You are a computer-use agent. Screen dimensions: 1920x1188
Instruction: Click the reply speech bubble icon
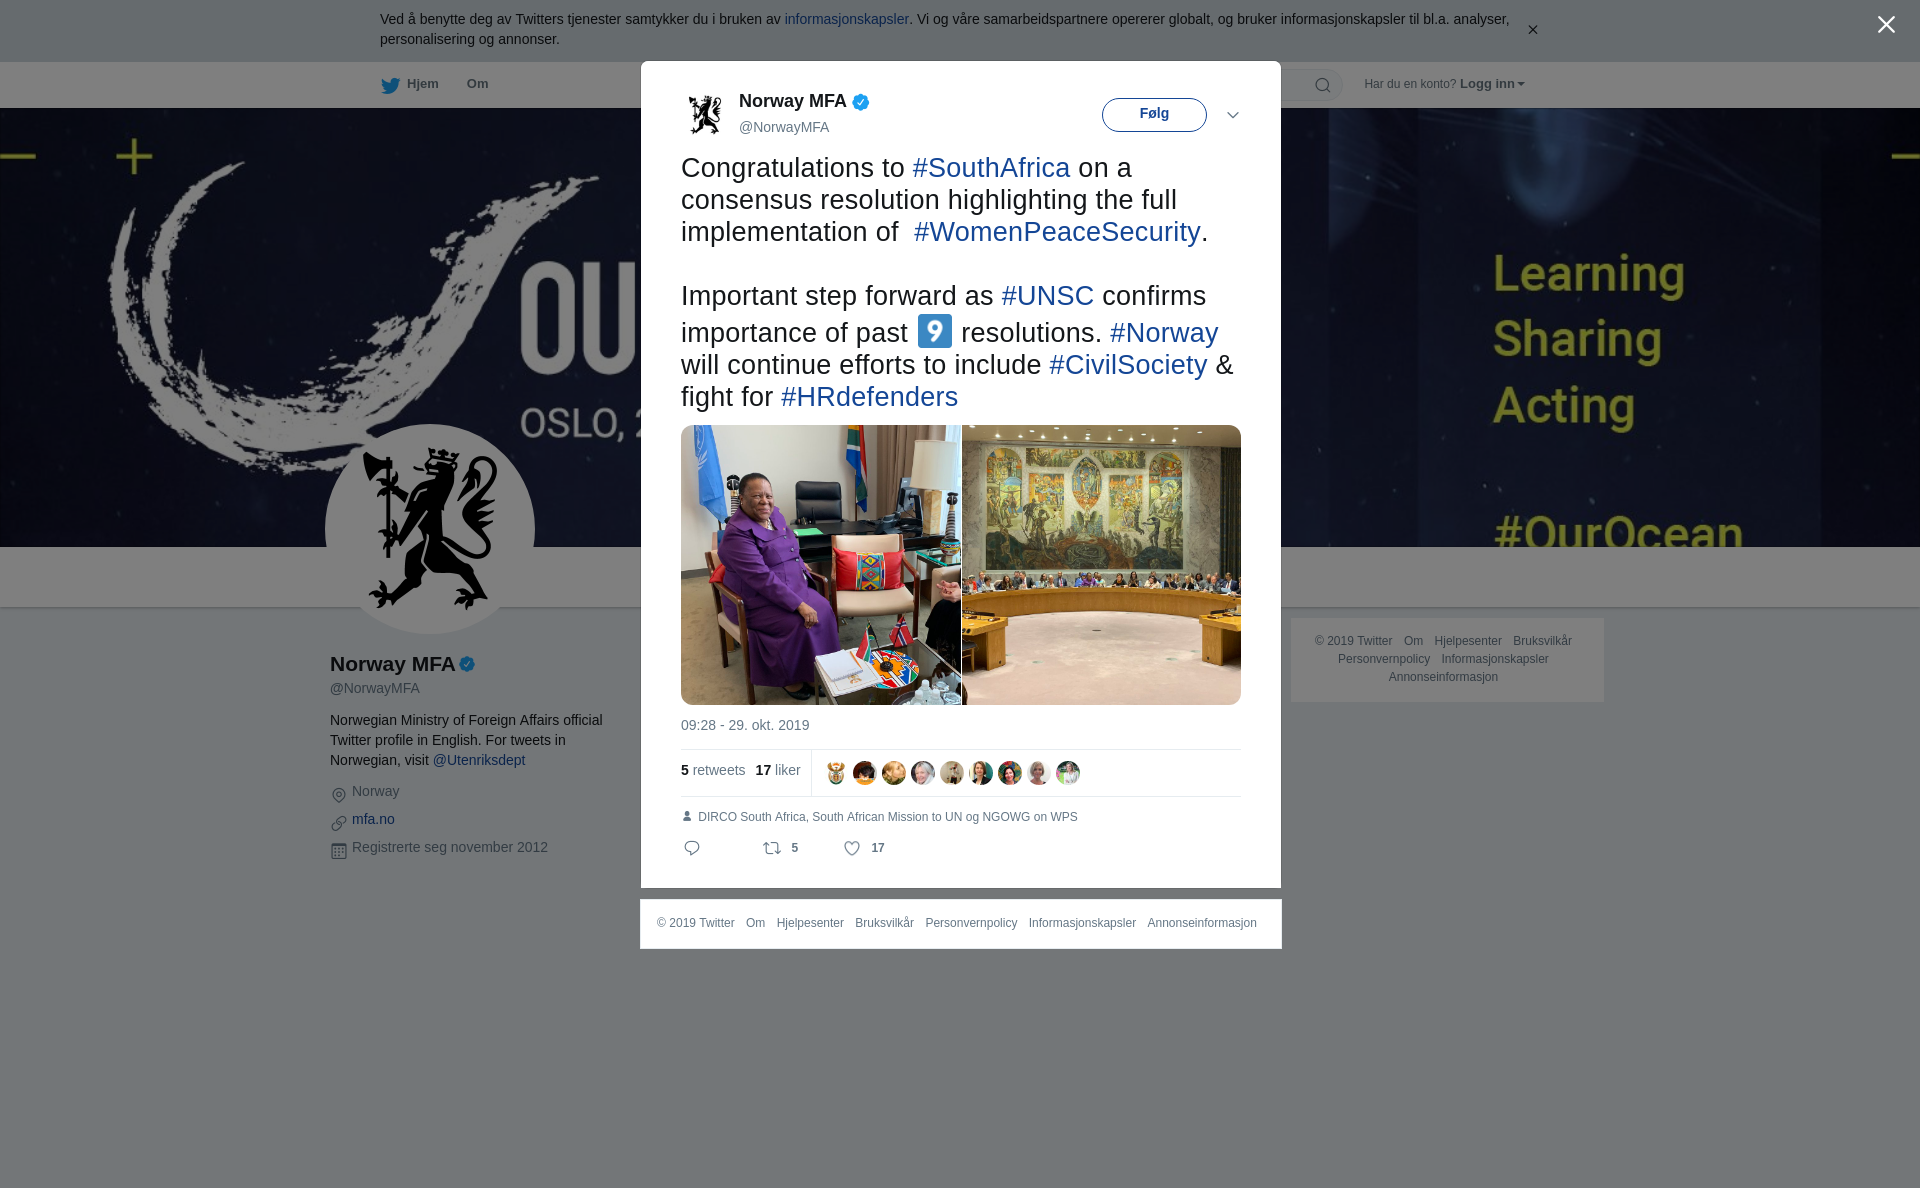point(692,848)
